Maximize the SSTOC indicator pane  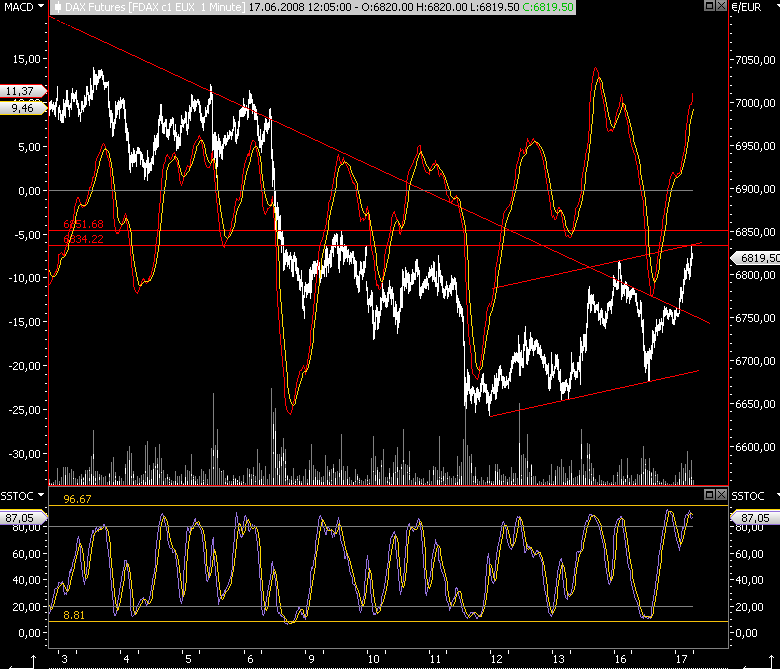pyautogui.click(x=710, y=494)
